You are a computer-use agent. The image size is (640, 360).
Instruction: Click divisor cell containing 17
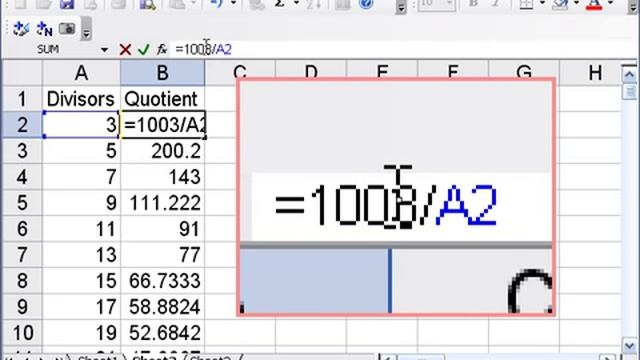coord(81,307)
